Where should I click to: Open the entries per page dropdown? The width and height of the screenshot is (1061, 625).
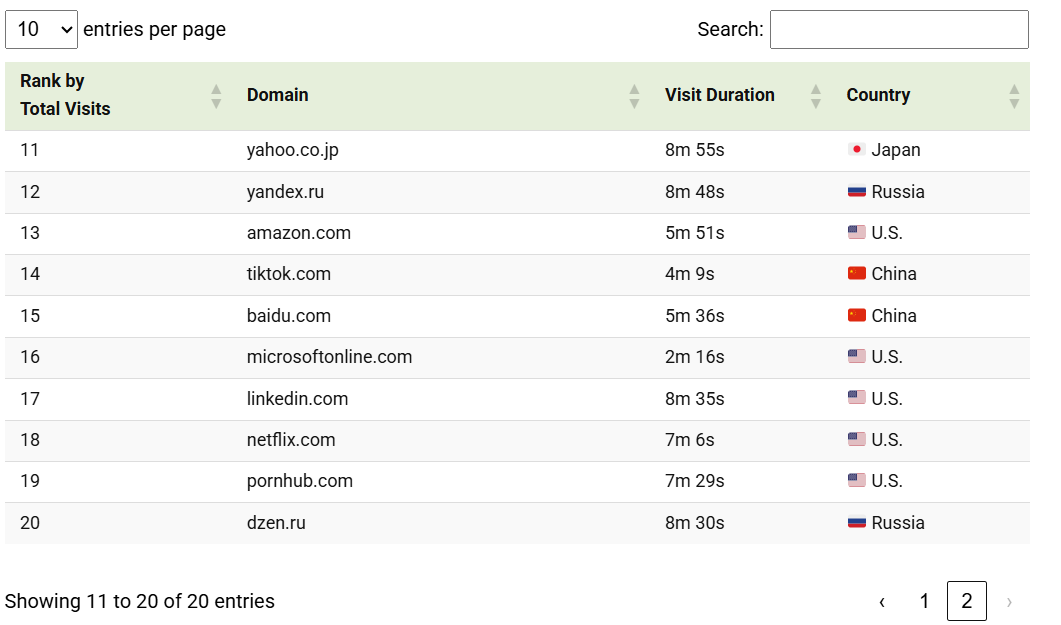click(41, 29)
